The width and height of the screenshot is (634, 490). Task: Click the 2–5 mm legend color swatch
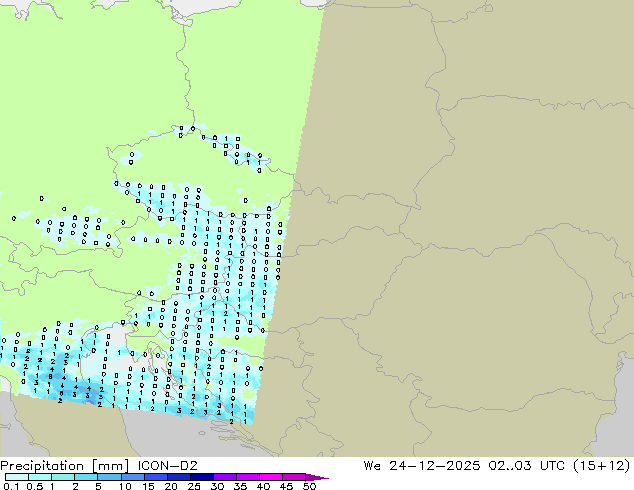pos(86,477)
